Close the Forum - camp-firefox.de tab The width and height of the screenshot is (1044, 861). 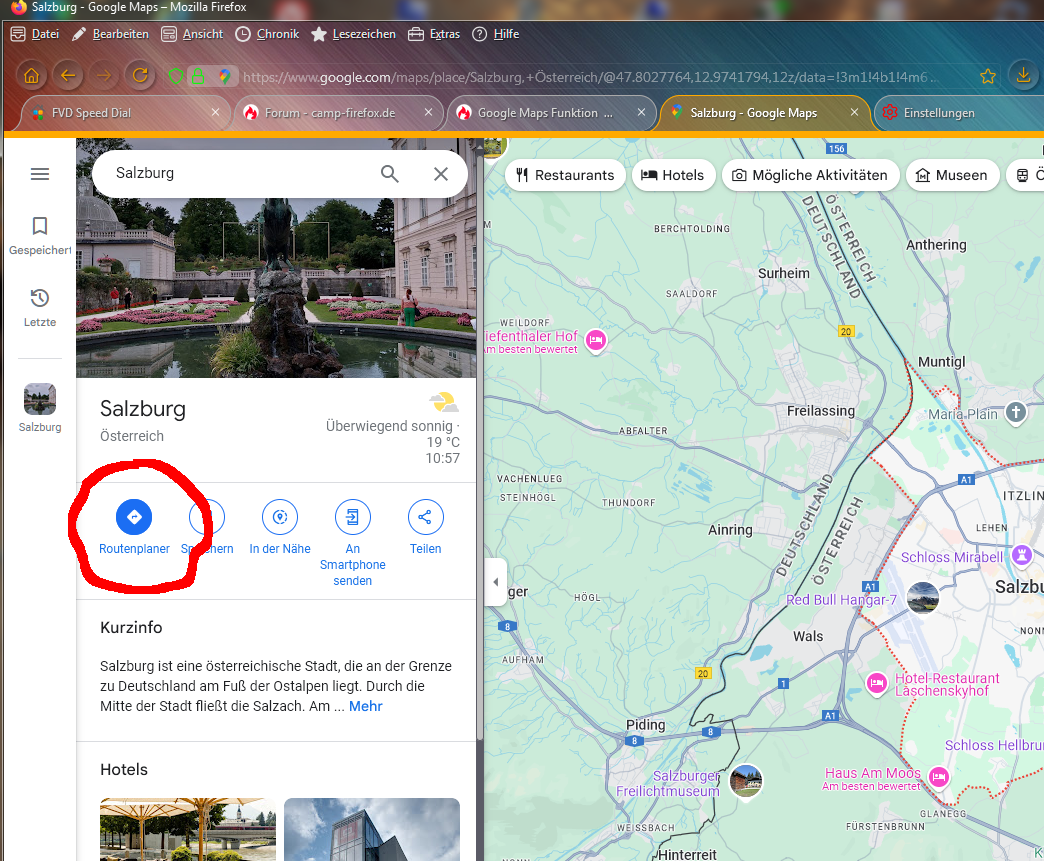click(x=429, y=113)
